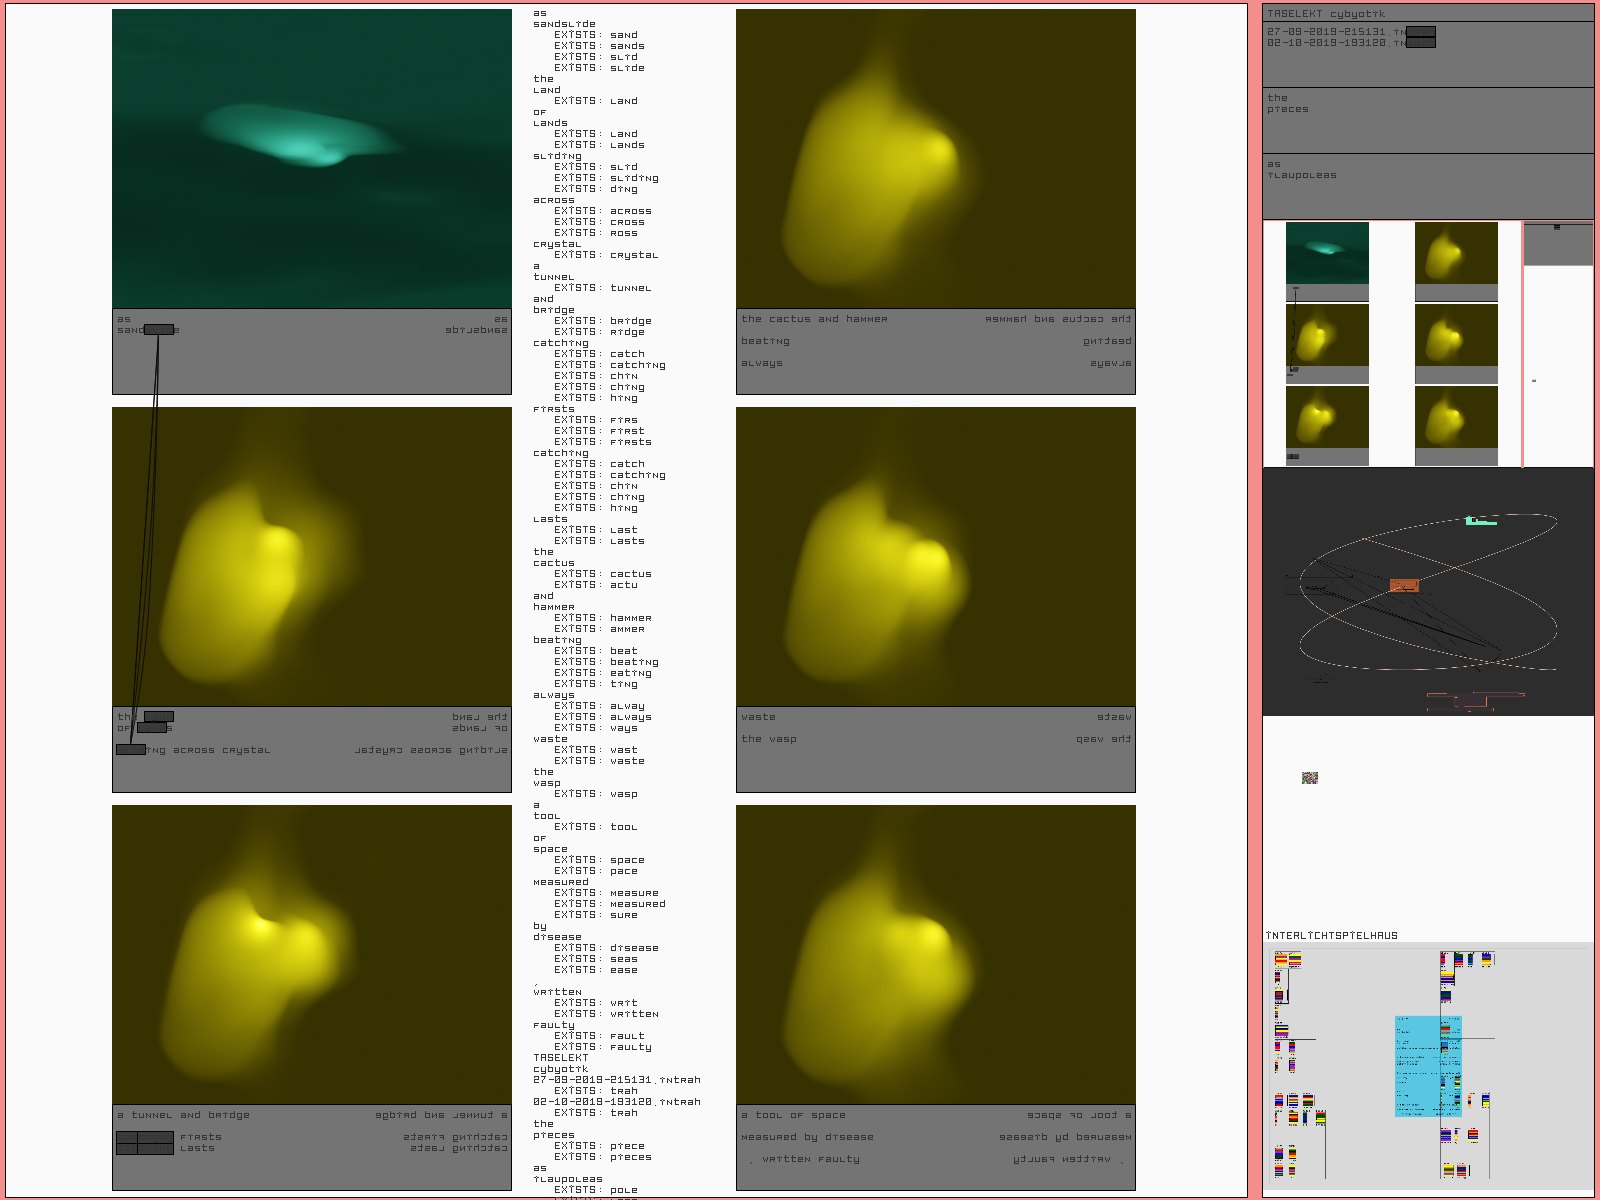Click the dark block over 'as sandslide' caption
The height and width of the screenshot is (1200, 1600).
159,329
